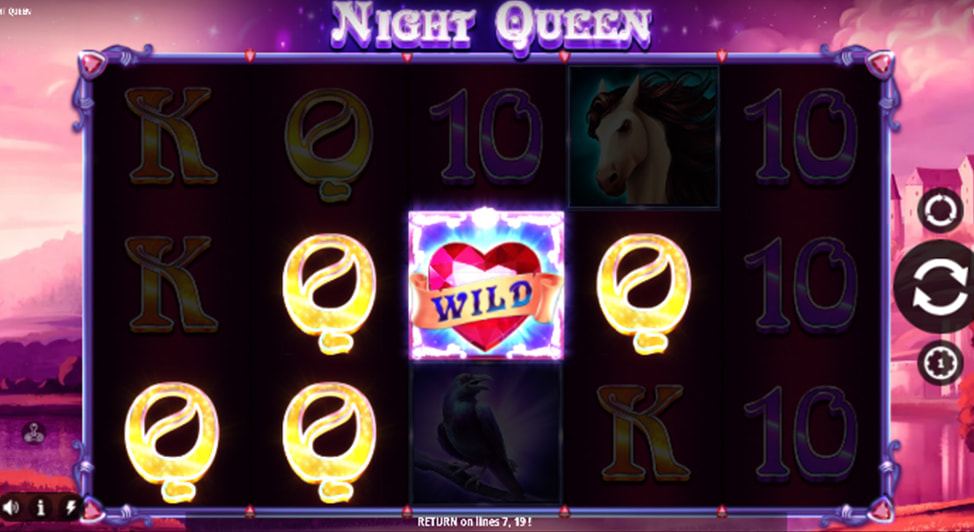Click the glowing Q in bottom-left reel

[171, 441]
